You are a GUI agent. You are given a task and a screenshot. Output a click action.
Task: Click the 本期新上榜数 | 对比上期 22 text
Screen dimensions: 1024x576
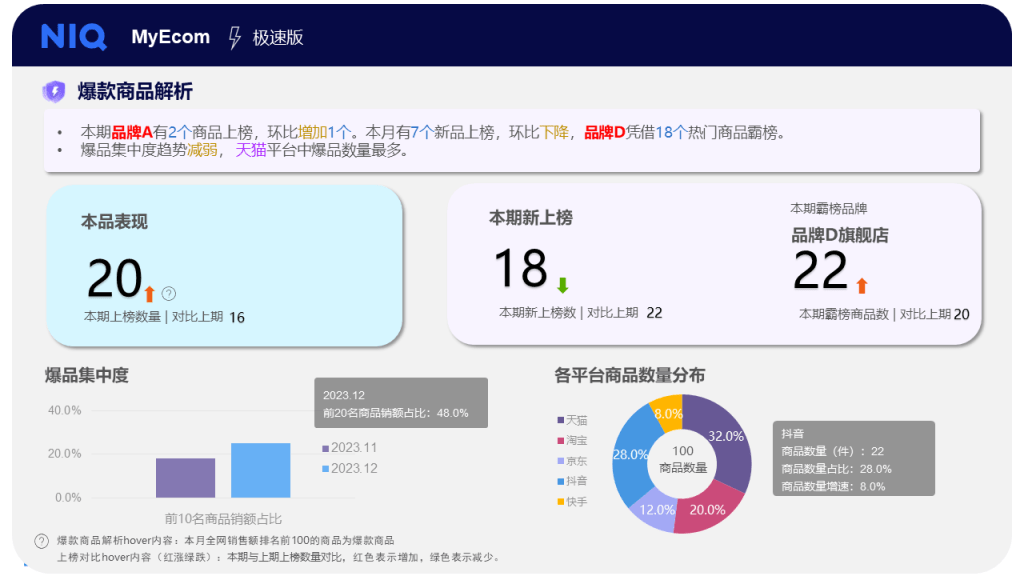pos(581,313)
